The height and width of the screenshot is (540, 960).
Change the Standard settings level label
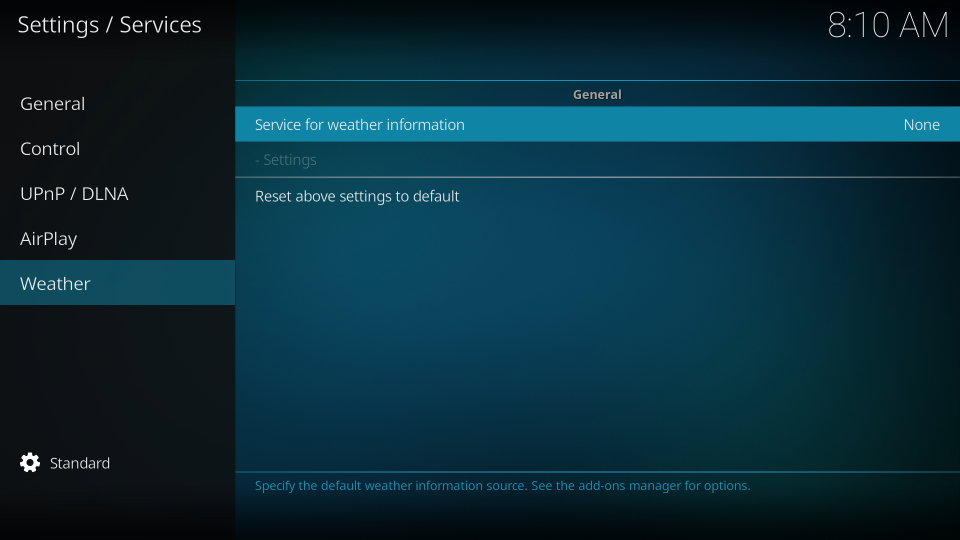point(80,463)
